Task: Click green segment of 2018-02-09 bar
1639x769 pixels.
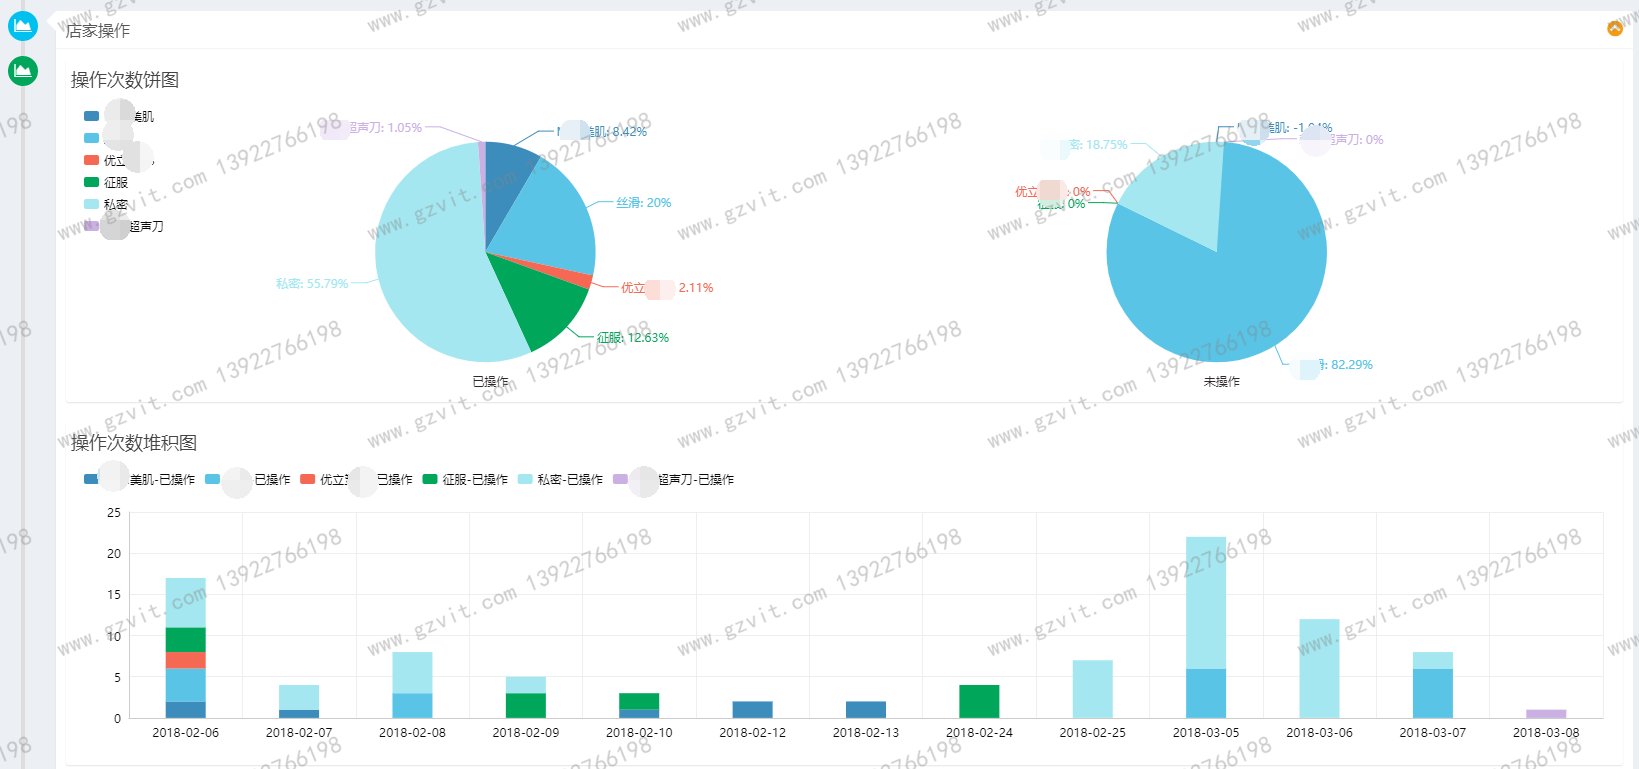Action: pos(526,706)
